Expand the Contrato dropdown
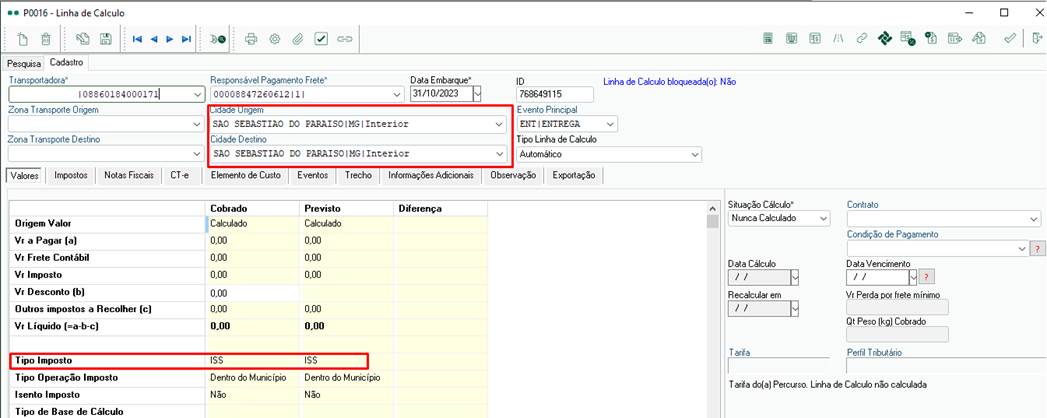The height and width of the screenshot is (418, 1047). (x=1034, y=218)
